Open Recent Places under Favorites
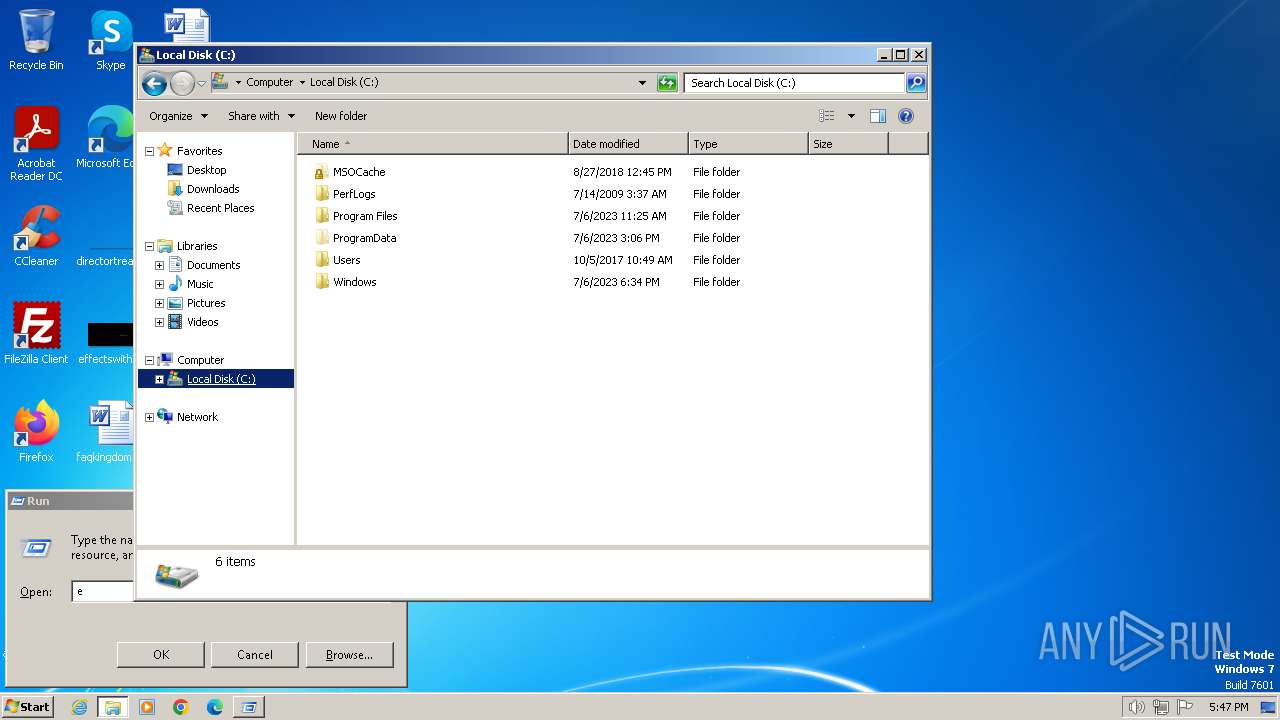Viewport: 1280px width, 720px height. pos(220,208)
